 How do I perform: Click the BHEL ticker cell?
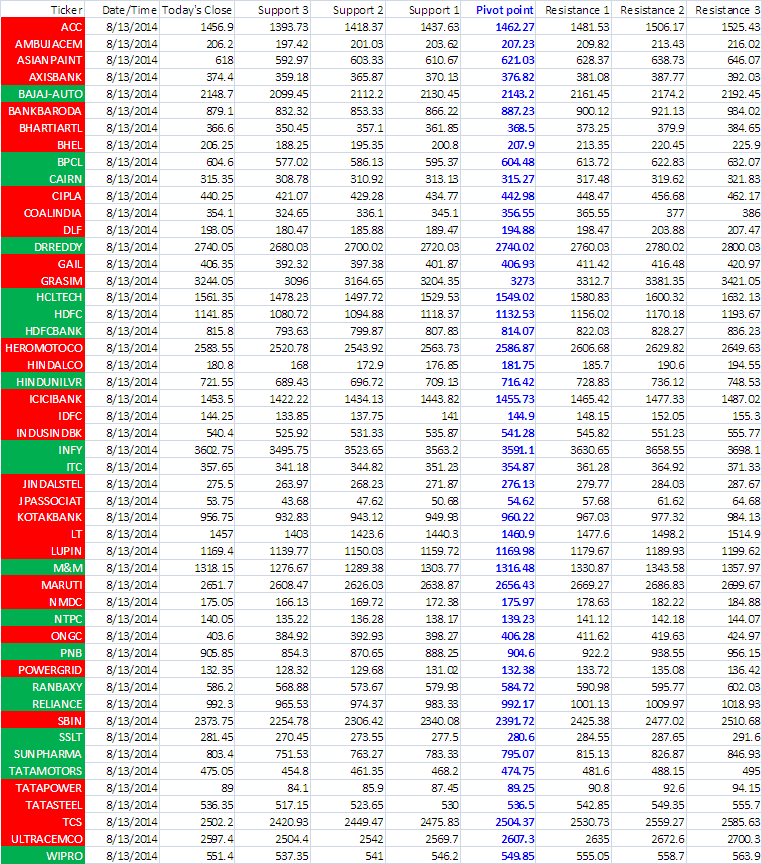pyautogui.click(x=42, y=145)
